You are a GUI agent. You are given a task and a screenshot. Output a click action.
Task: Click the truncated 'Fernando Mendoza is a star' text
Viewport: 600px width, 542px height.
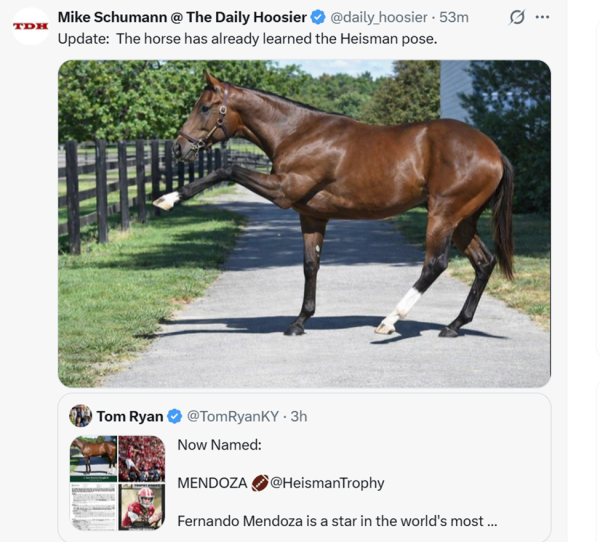337,521
